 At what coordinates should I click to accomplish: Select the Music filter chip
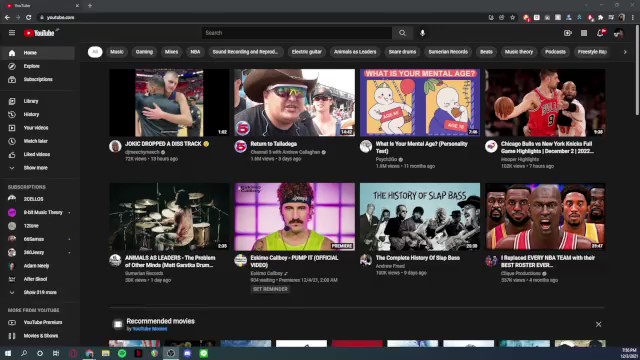click(x=116, y=52)
